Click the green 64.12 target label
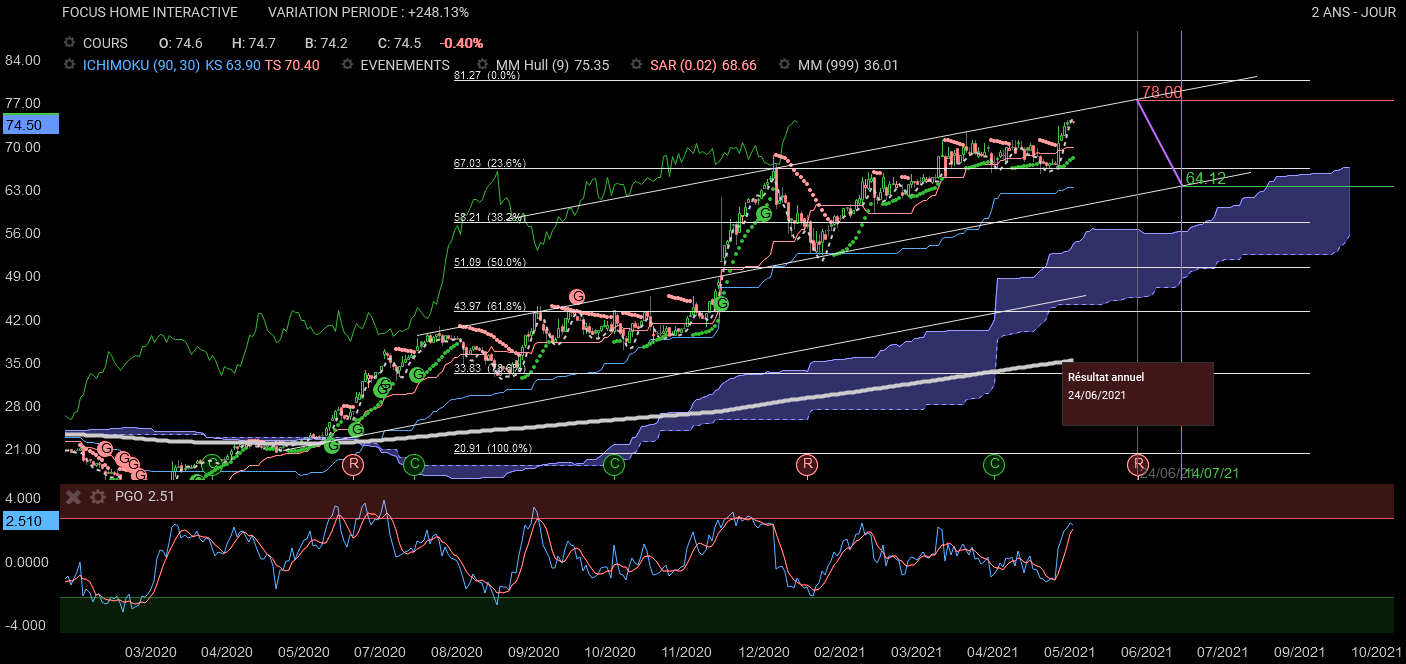The width and height of the screenshot is (1406, 664). [1205, 179]
